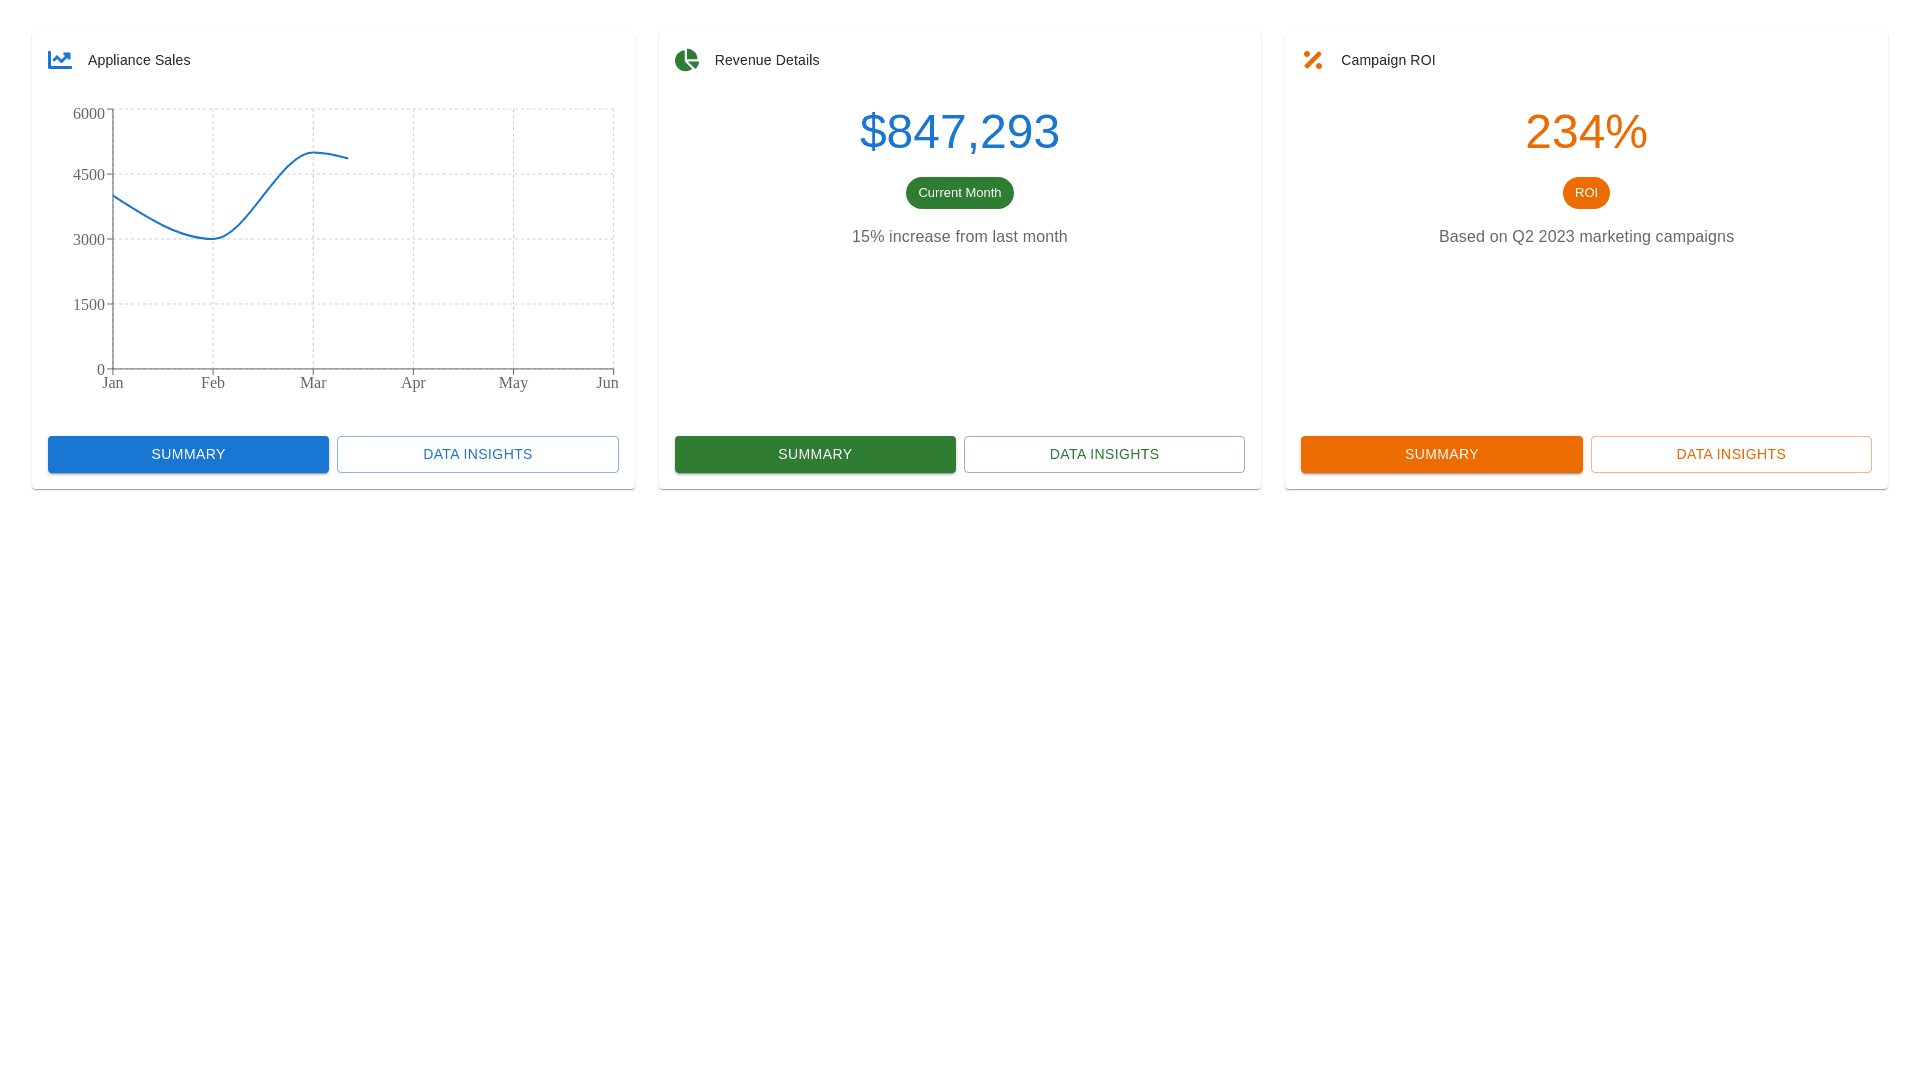The width and height of the screenshot is (1920, 1080).
Task: Click the green Current Month chip
Action: pyautogui.click(x=959, y=193)
